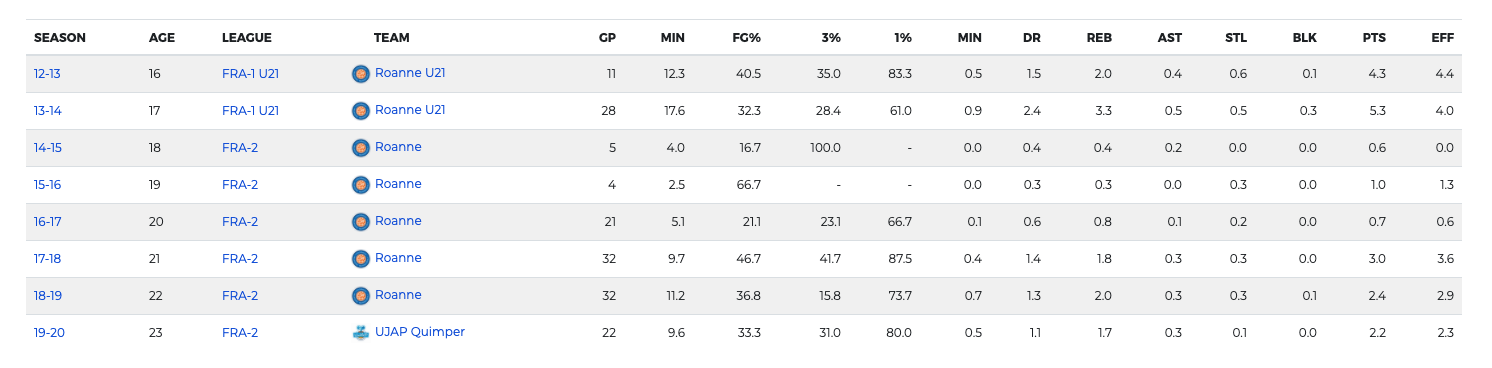Open UJAP Quimper team page
Image resolution: width=1492 pixels, height=368 pixels.
(x=420, y=332)
